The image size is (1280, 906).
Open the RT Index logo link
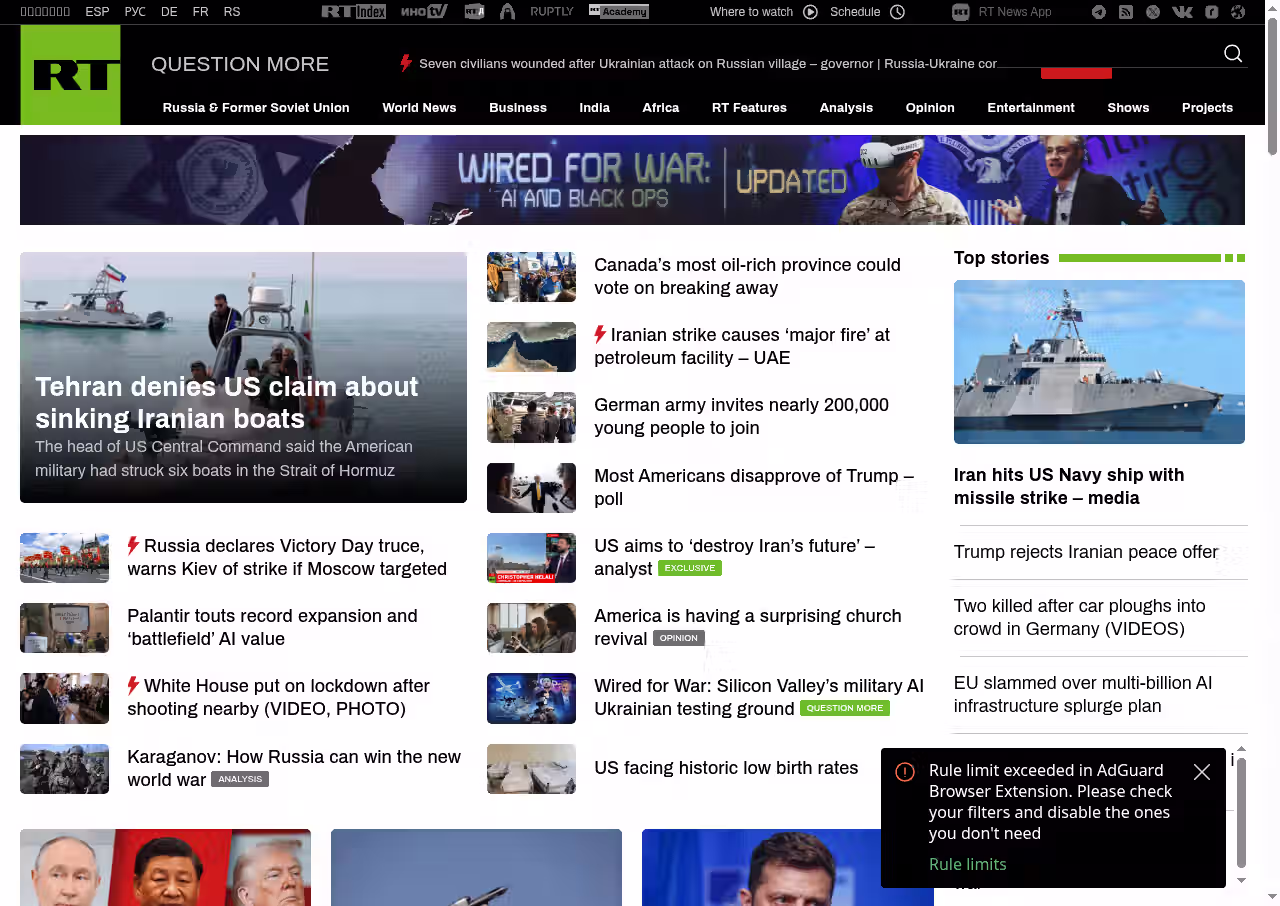pyautogui.click(x=354, y=12)
